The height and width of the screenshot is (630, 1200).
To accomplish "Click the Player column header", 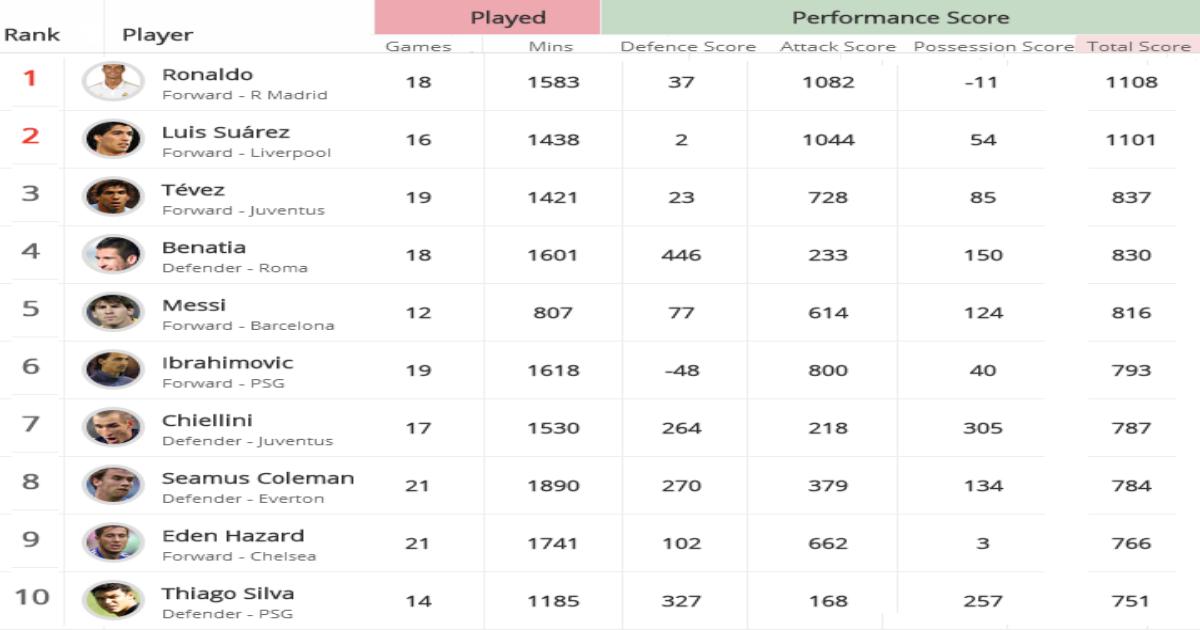I will [157, 34].
